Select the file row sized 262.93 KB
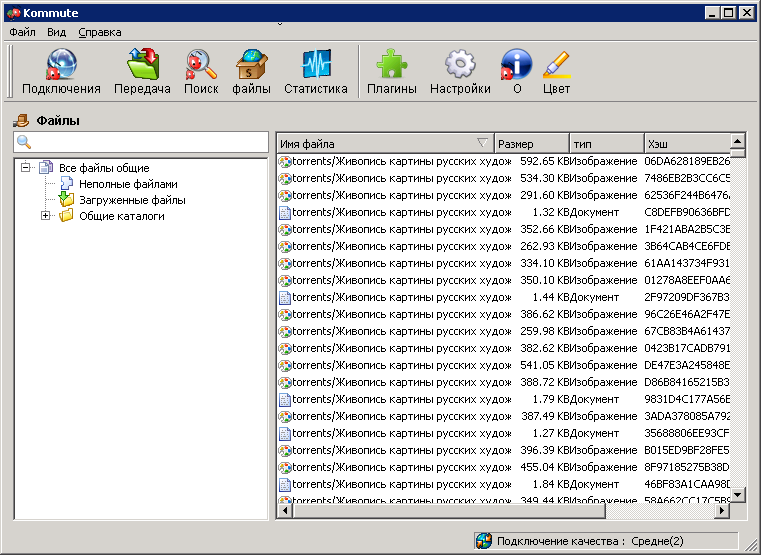Viewport: 761px width, 555px height. 504,246
